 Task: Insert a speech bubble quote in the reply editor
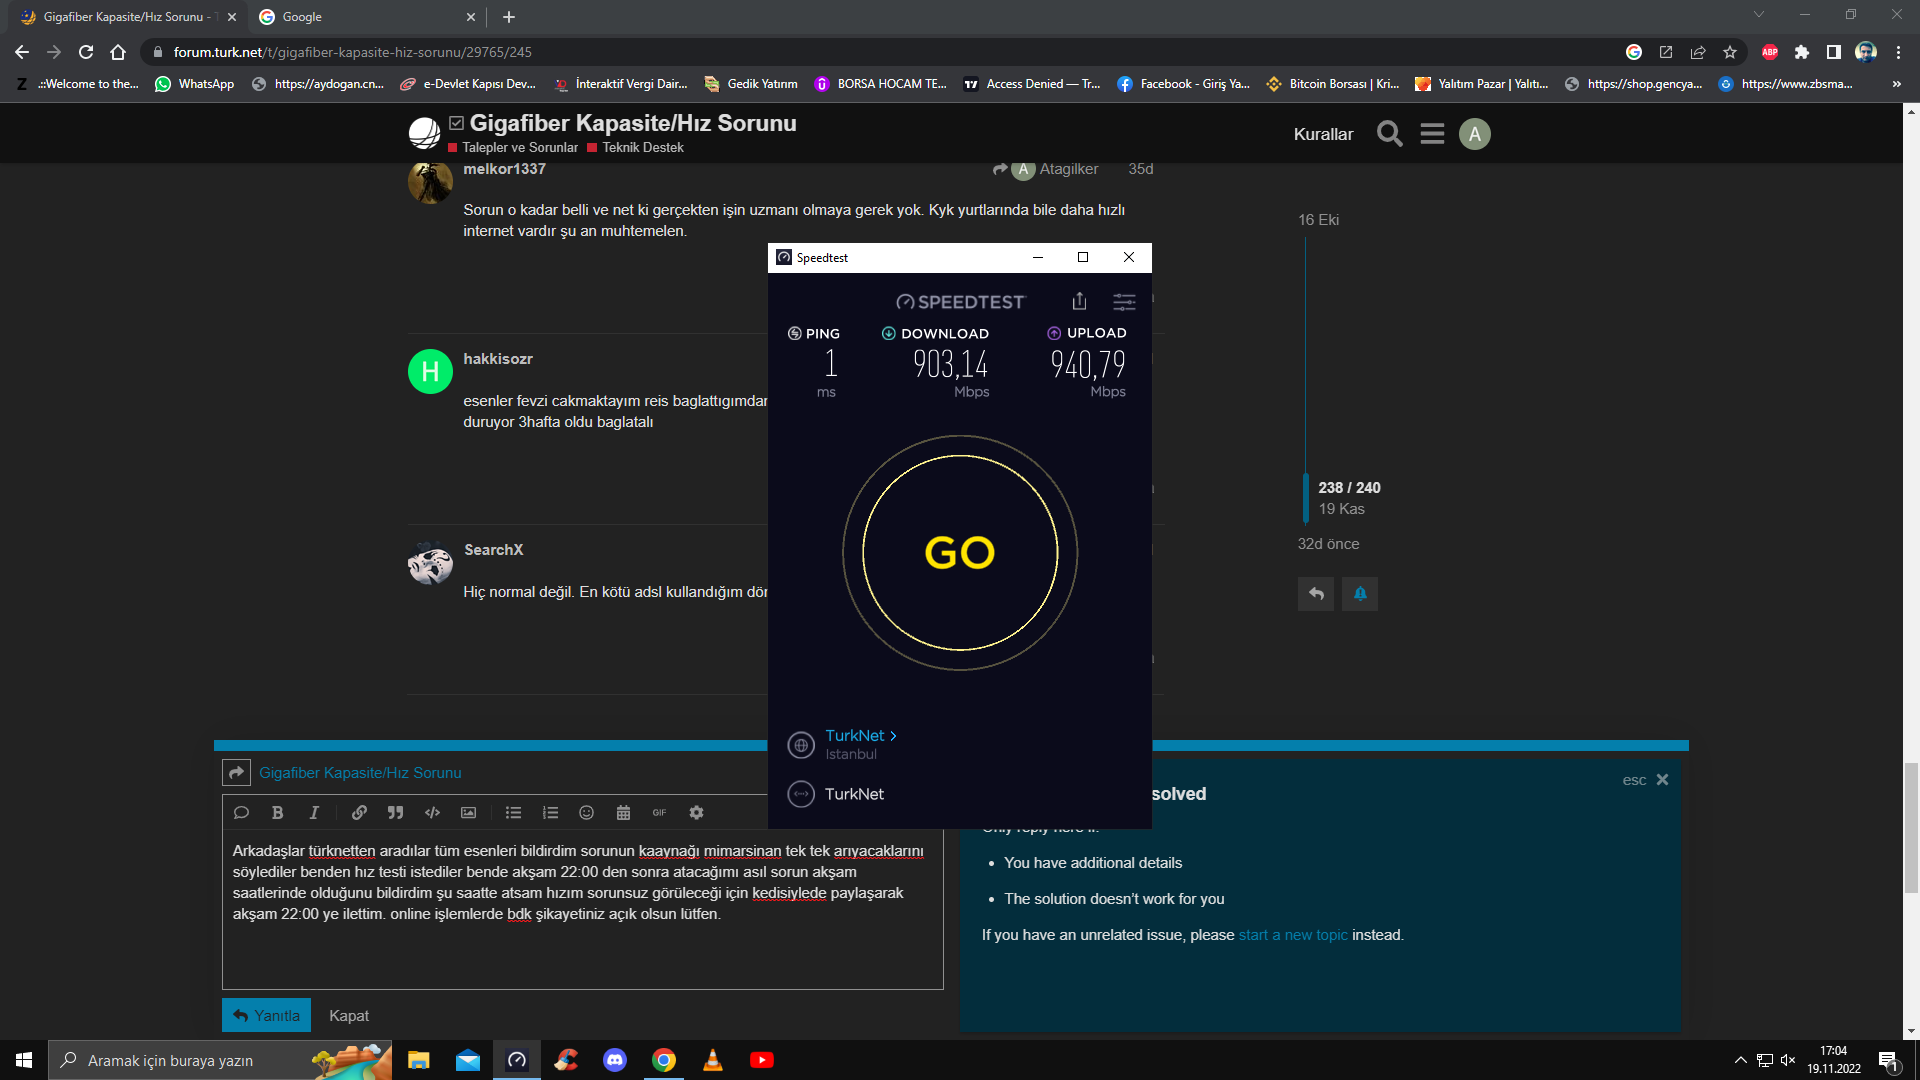coord(241,813)
